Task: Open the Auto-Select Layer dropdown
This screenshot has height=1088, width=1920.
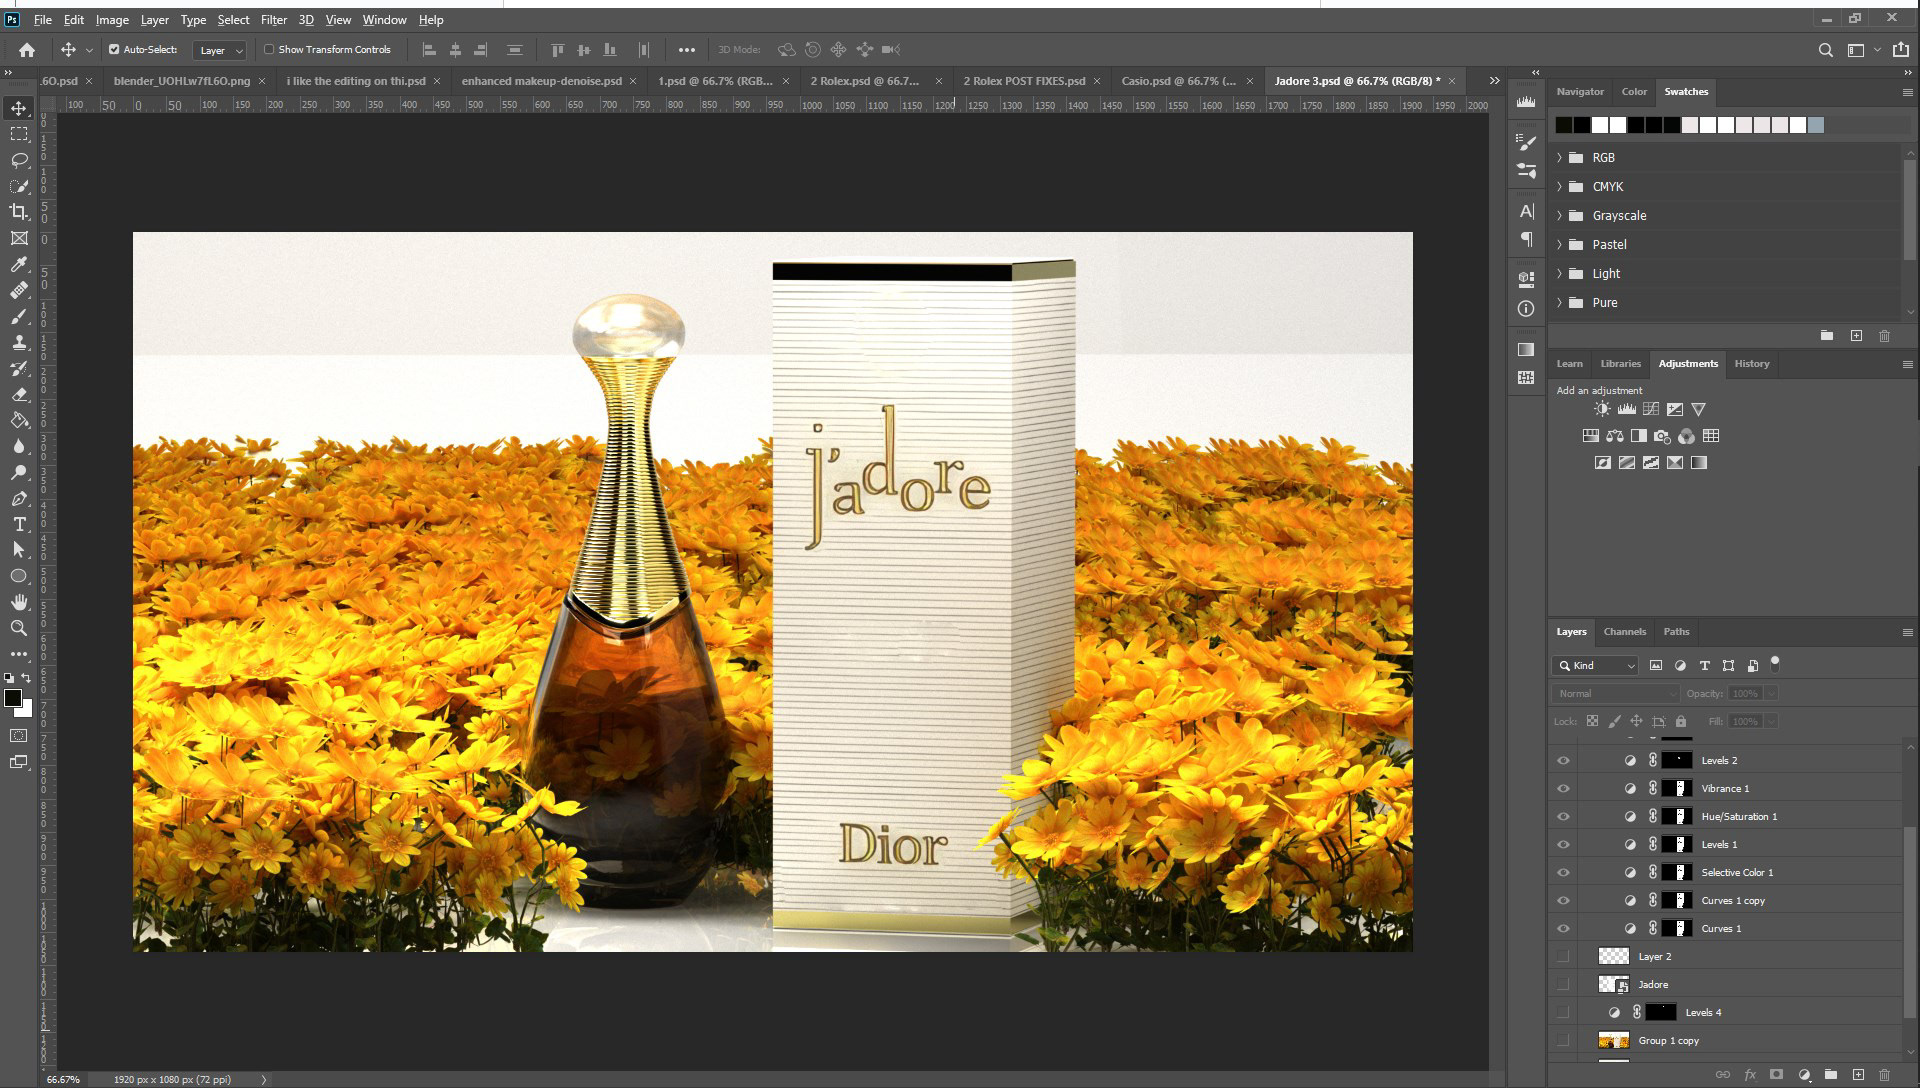Action: [x=220, y=50]
